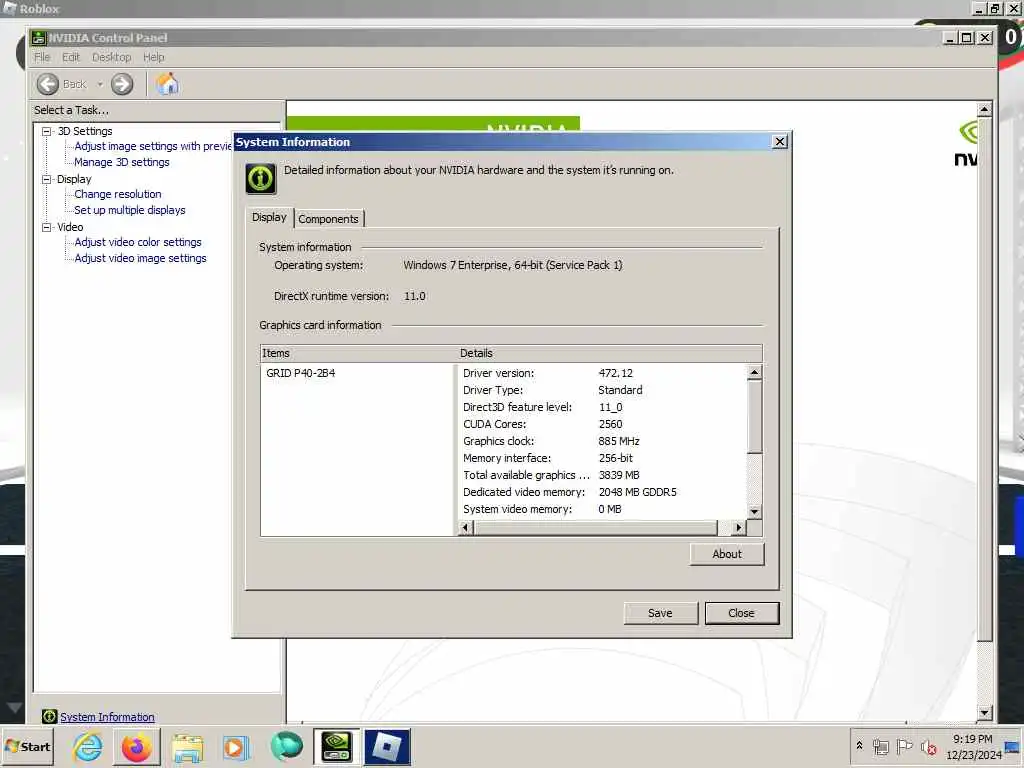Image resolution: width=1024 pixels, height=768 pixels.
Task: Close System Information dialog with X
Action: point(780,142)
